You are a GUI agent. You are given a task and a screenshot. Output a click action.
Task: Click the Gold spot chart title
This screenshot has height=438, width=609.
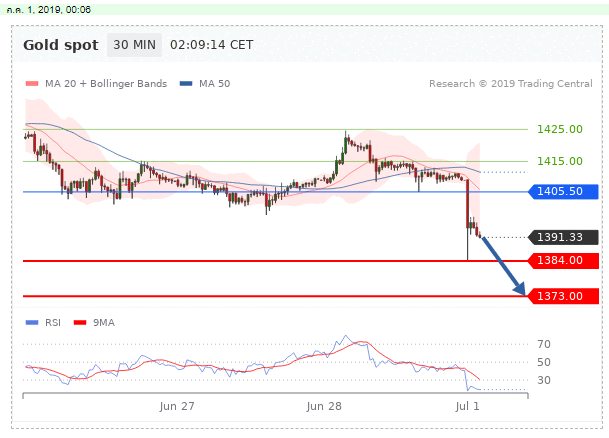coord(61,45)
